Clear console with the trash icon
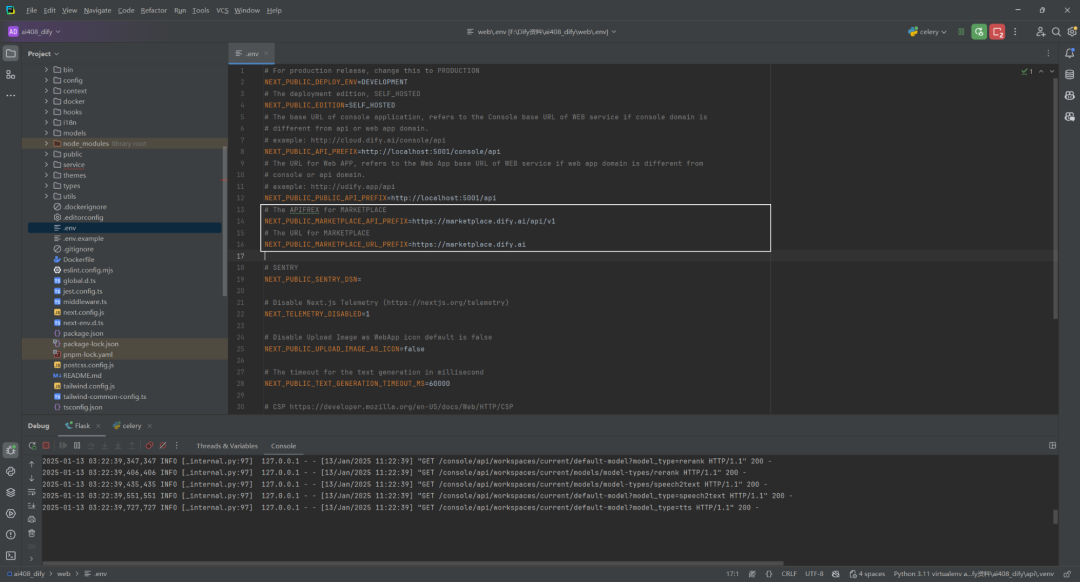The width and height of the screenshot is (1080, 582). click(32, 534)
